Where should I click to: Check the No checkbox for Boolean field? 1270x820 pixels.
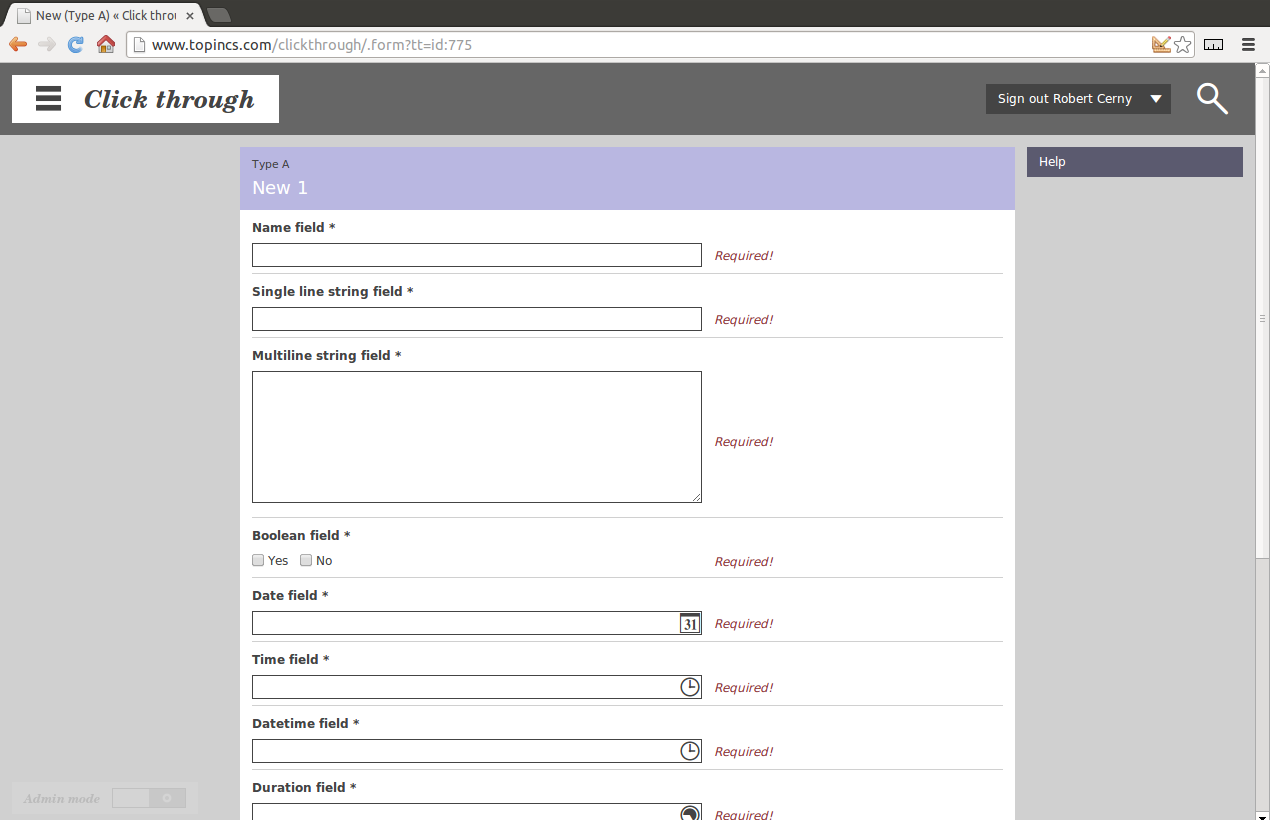coord(306,561)
